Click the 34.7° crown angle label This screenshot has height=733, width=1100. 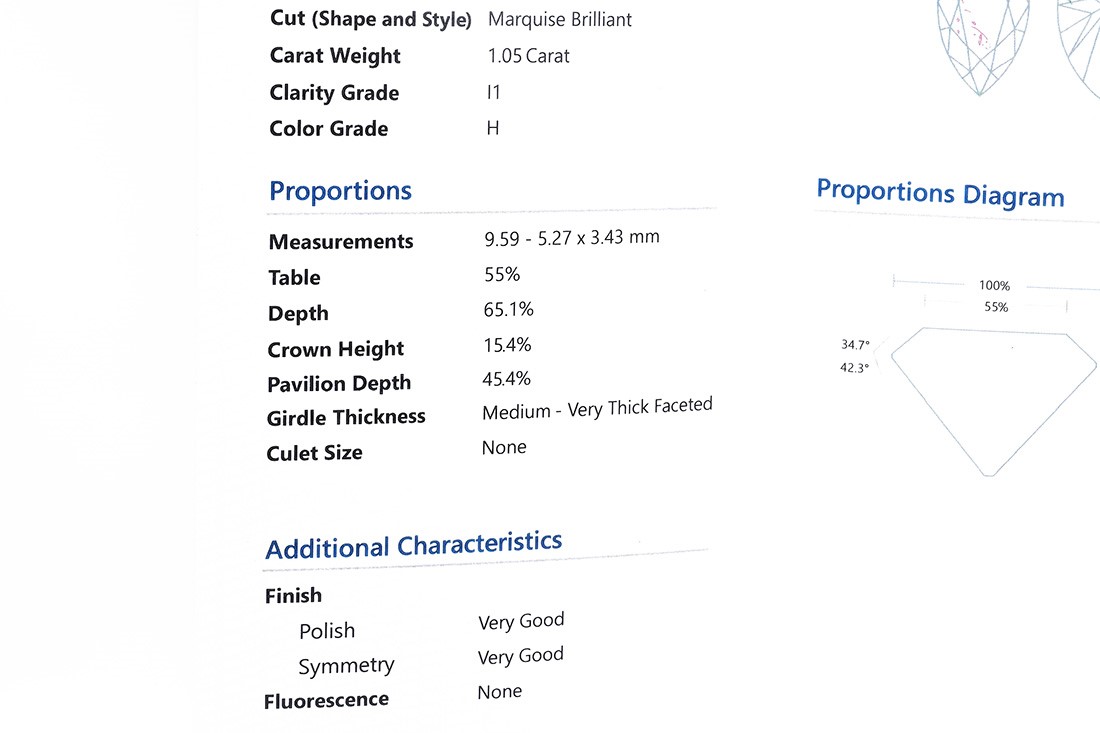pyautogui.click(x=855, y=345)
